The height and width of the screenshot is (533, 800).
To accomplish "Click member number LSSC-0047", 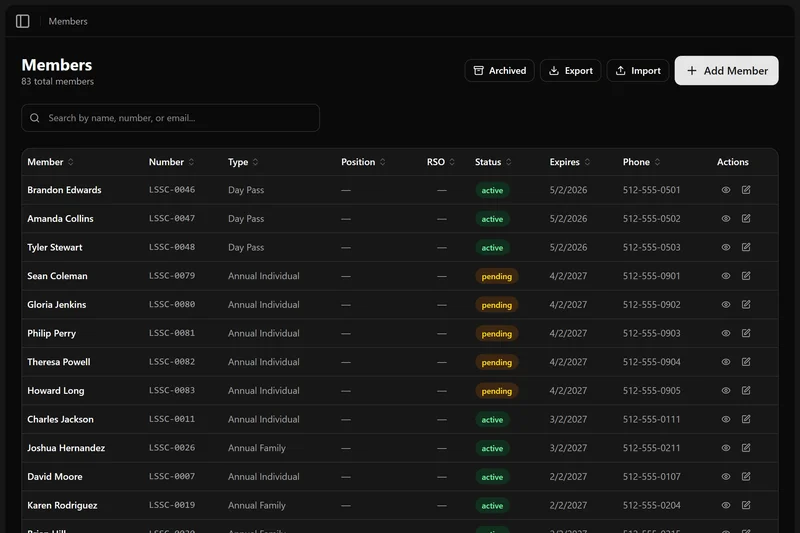I will click(x=172, y=218).
